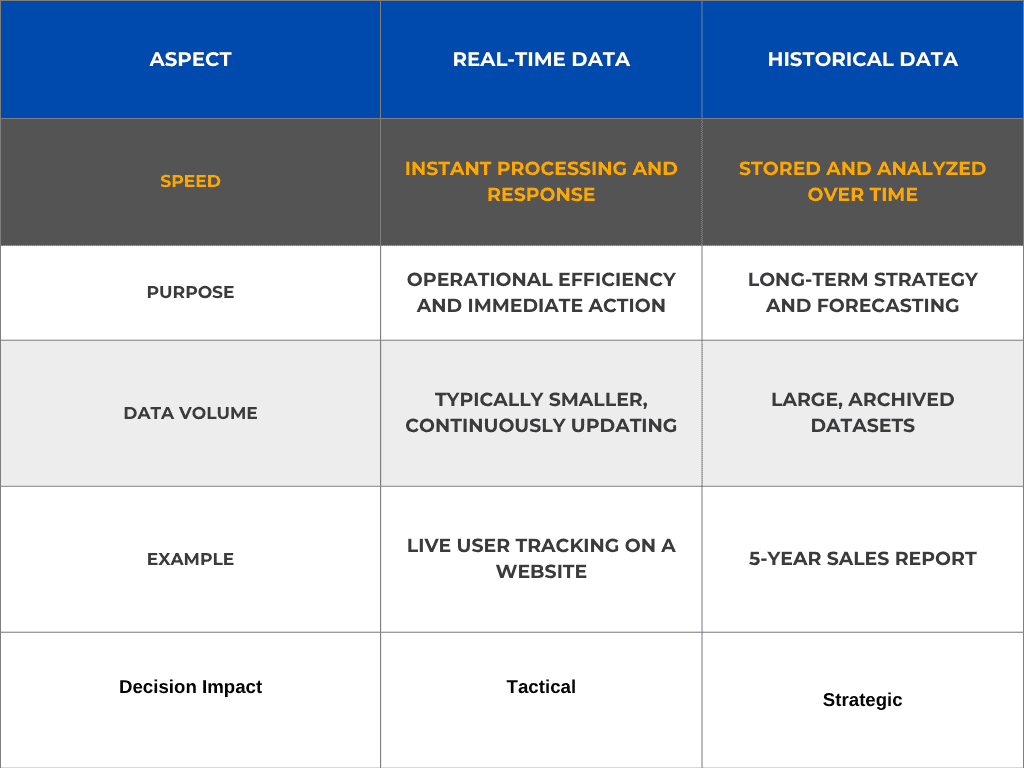The image size is (1024, 768).
Task: Click the ASPECT column header
Action: pyautogui.click(x=190, y=59)
